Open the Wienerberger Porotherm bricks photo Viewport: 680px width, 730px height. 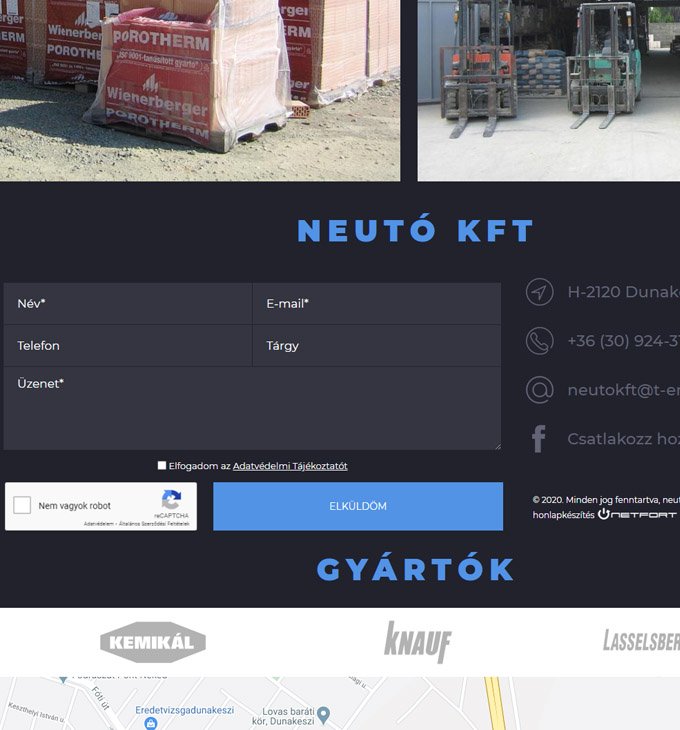[x=200, y=90]
